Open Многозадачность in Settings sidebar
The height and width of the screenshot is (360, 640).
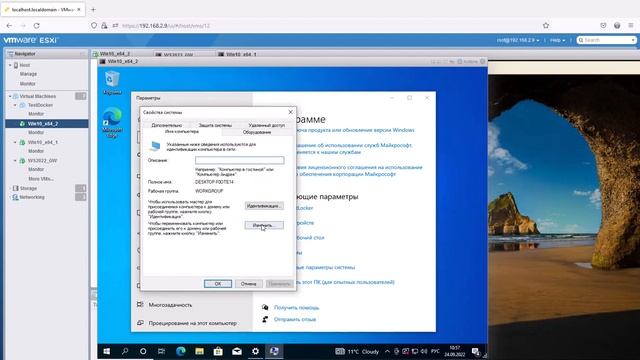point(170,305)
